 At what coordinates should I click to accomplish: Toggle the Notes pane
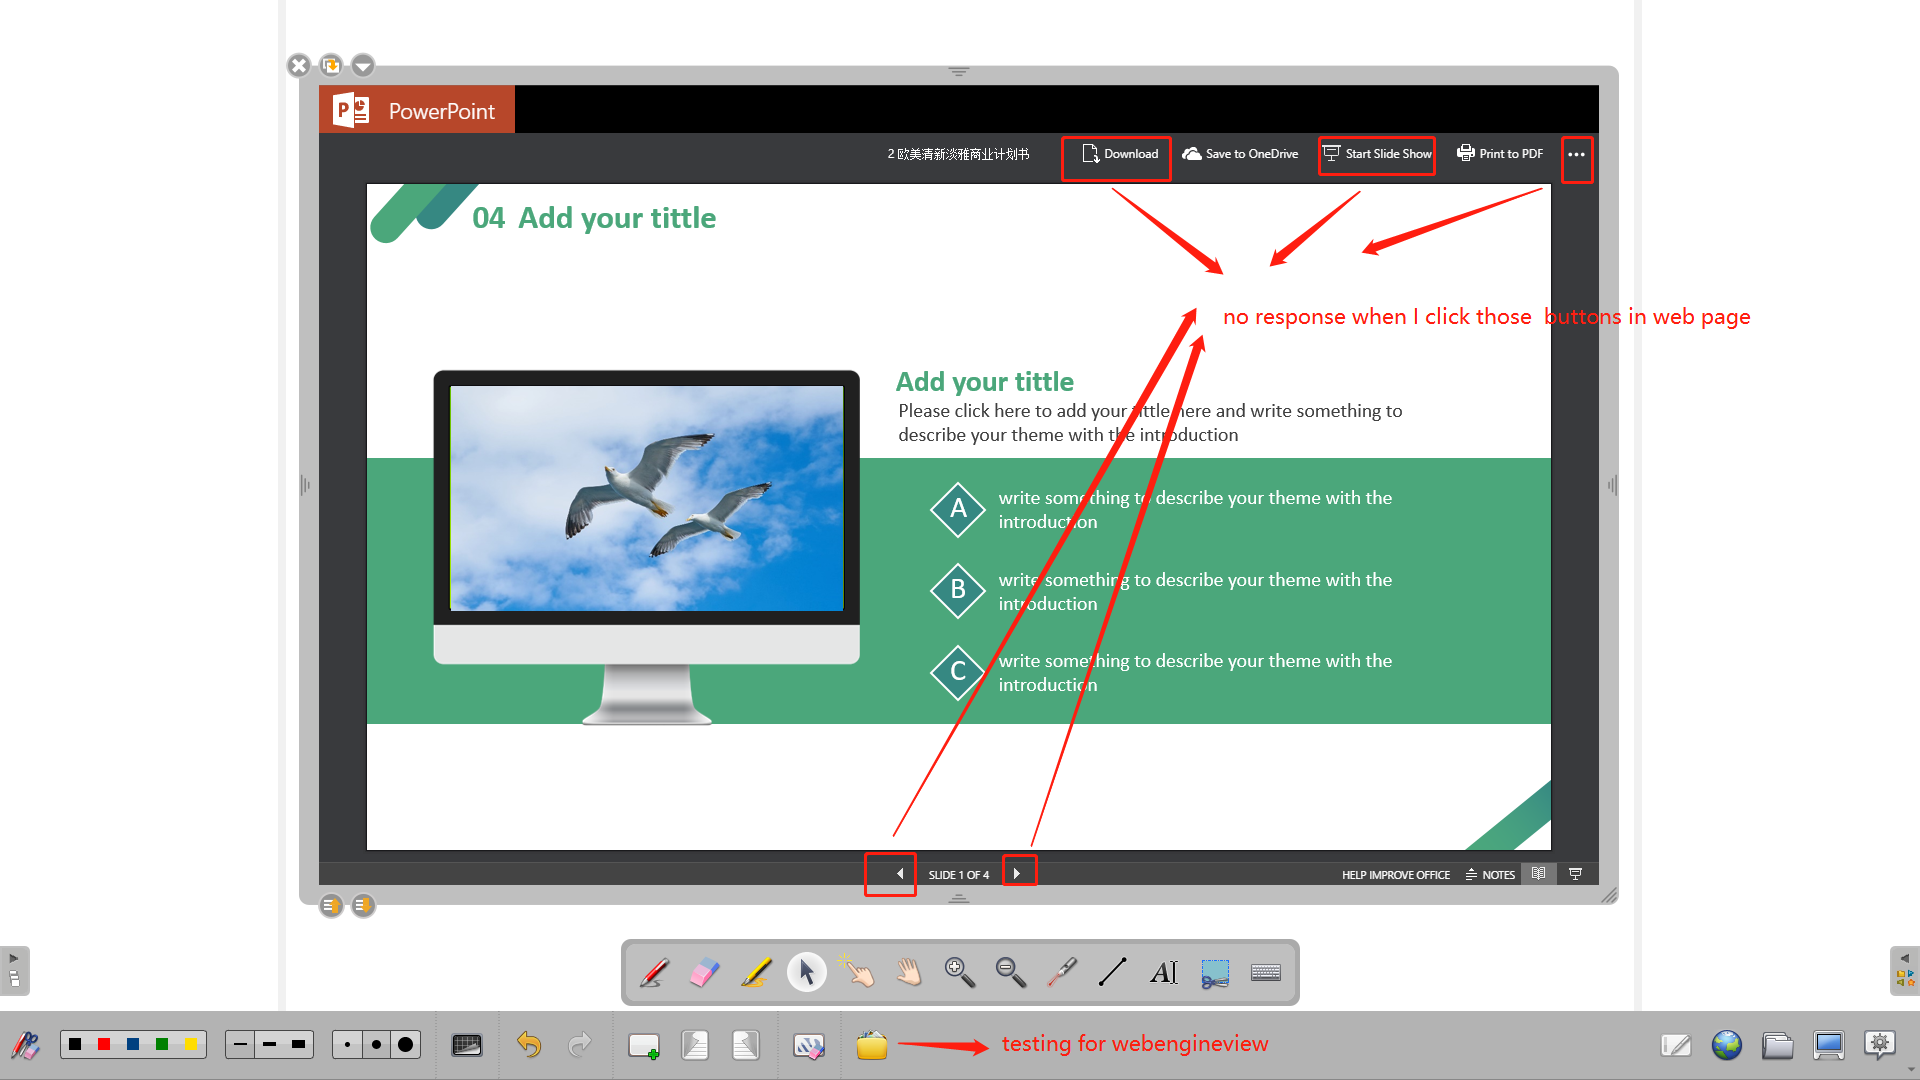[1490, 875]
